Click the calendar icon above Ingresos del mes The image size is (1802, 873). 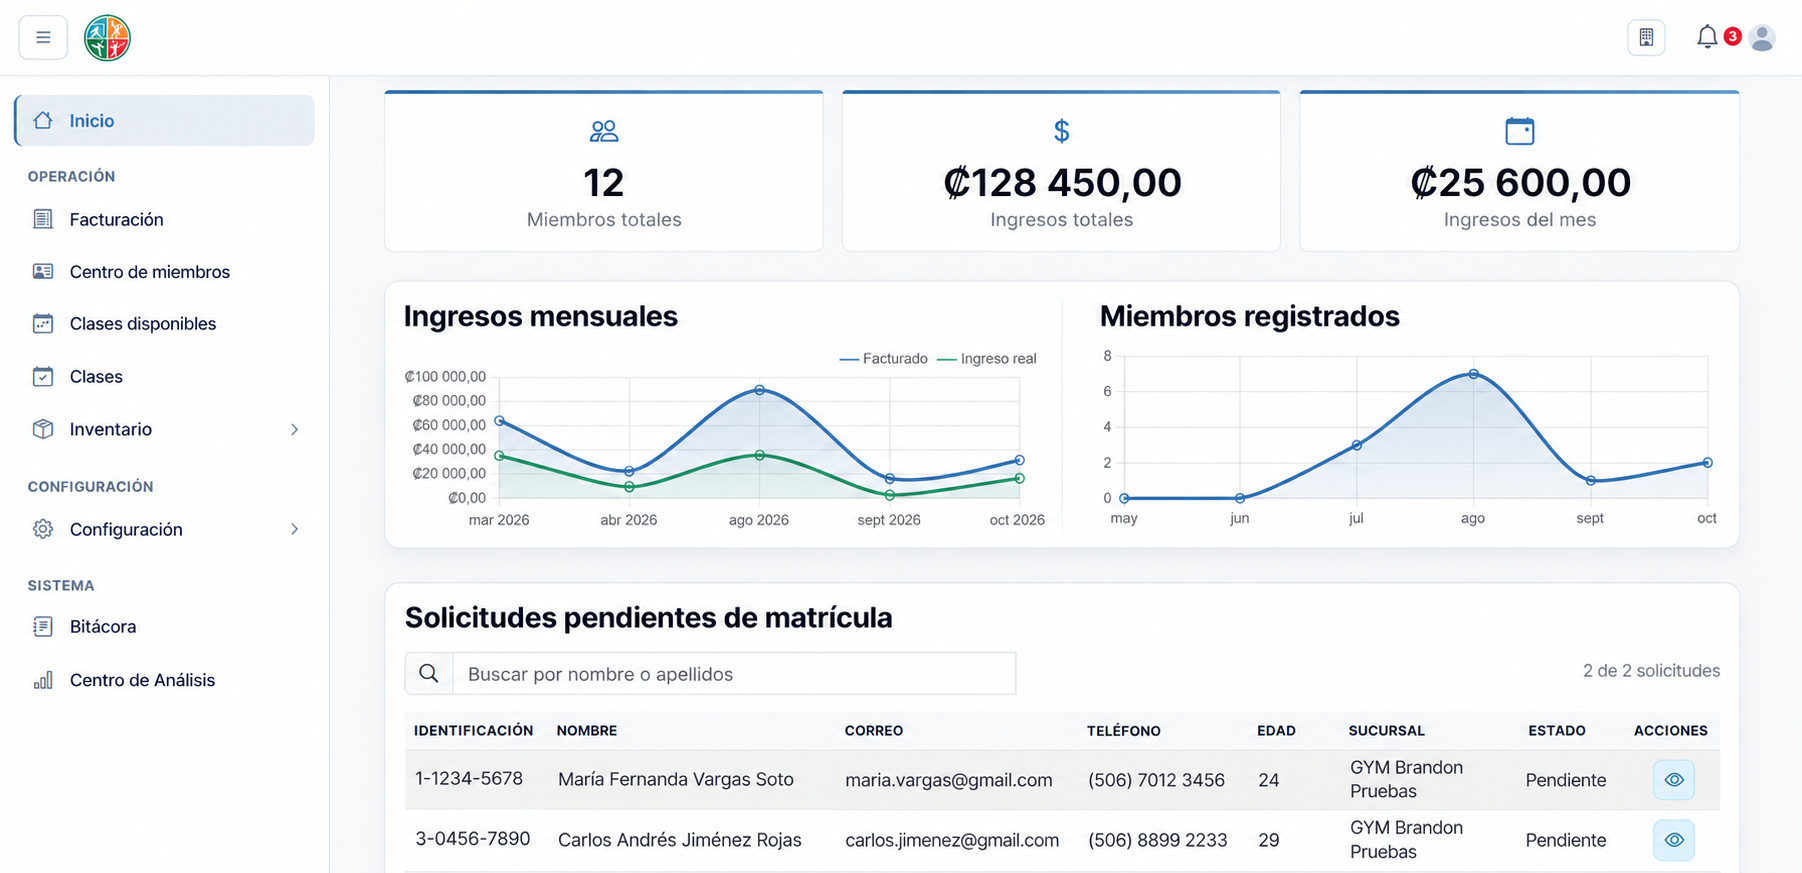1520,131
